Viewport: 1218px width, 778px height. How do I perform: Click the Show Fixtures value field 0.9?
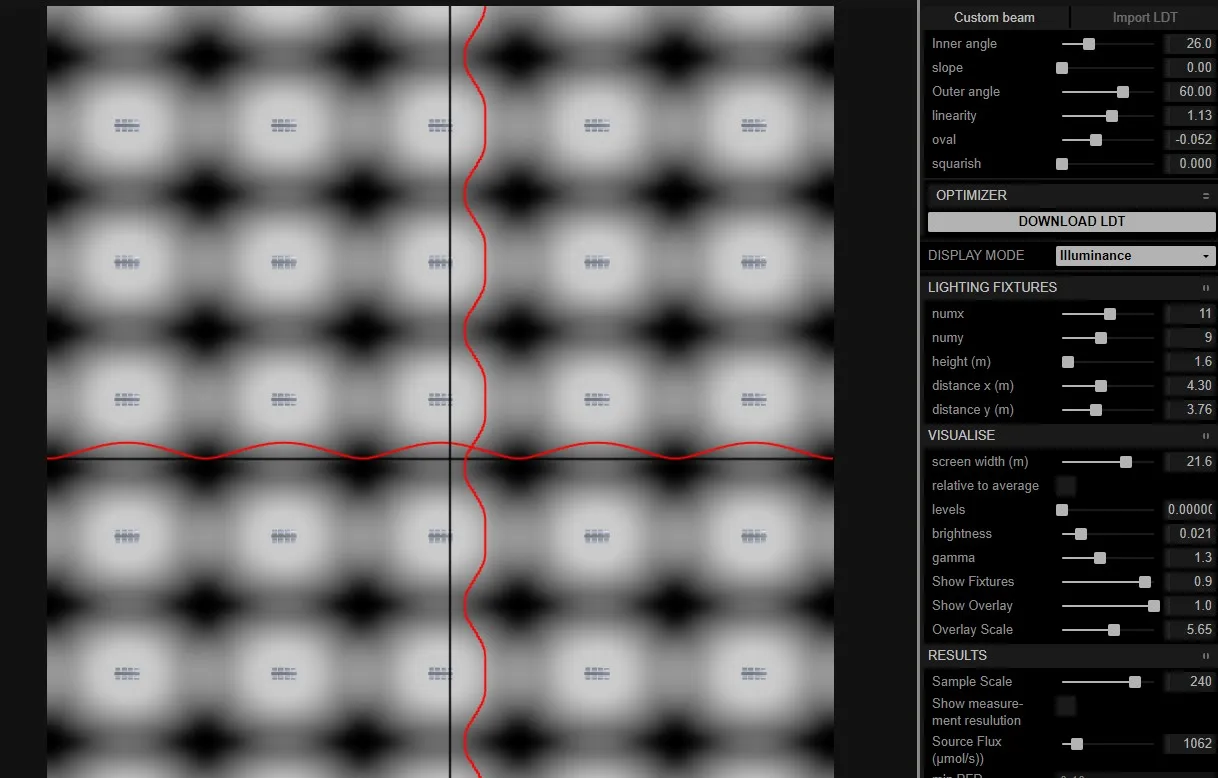1190,582
